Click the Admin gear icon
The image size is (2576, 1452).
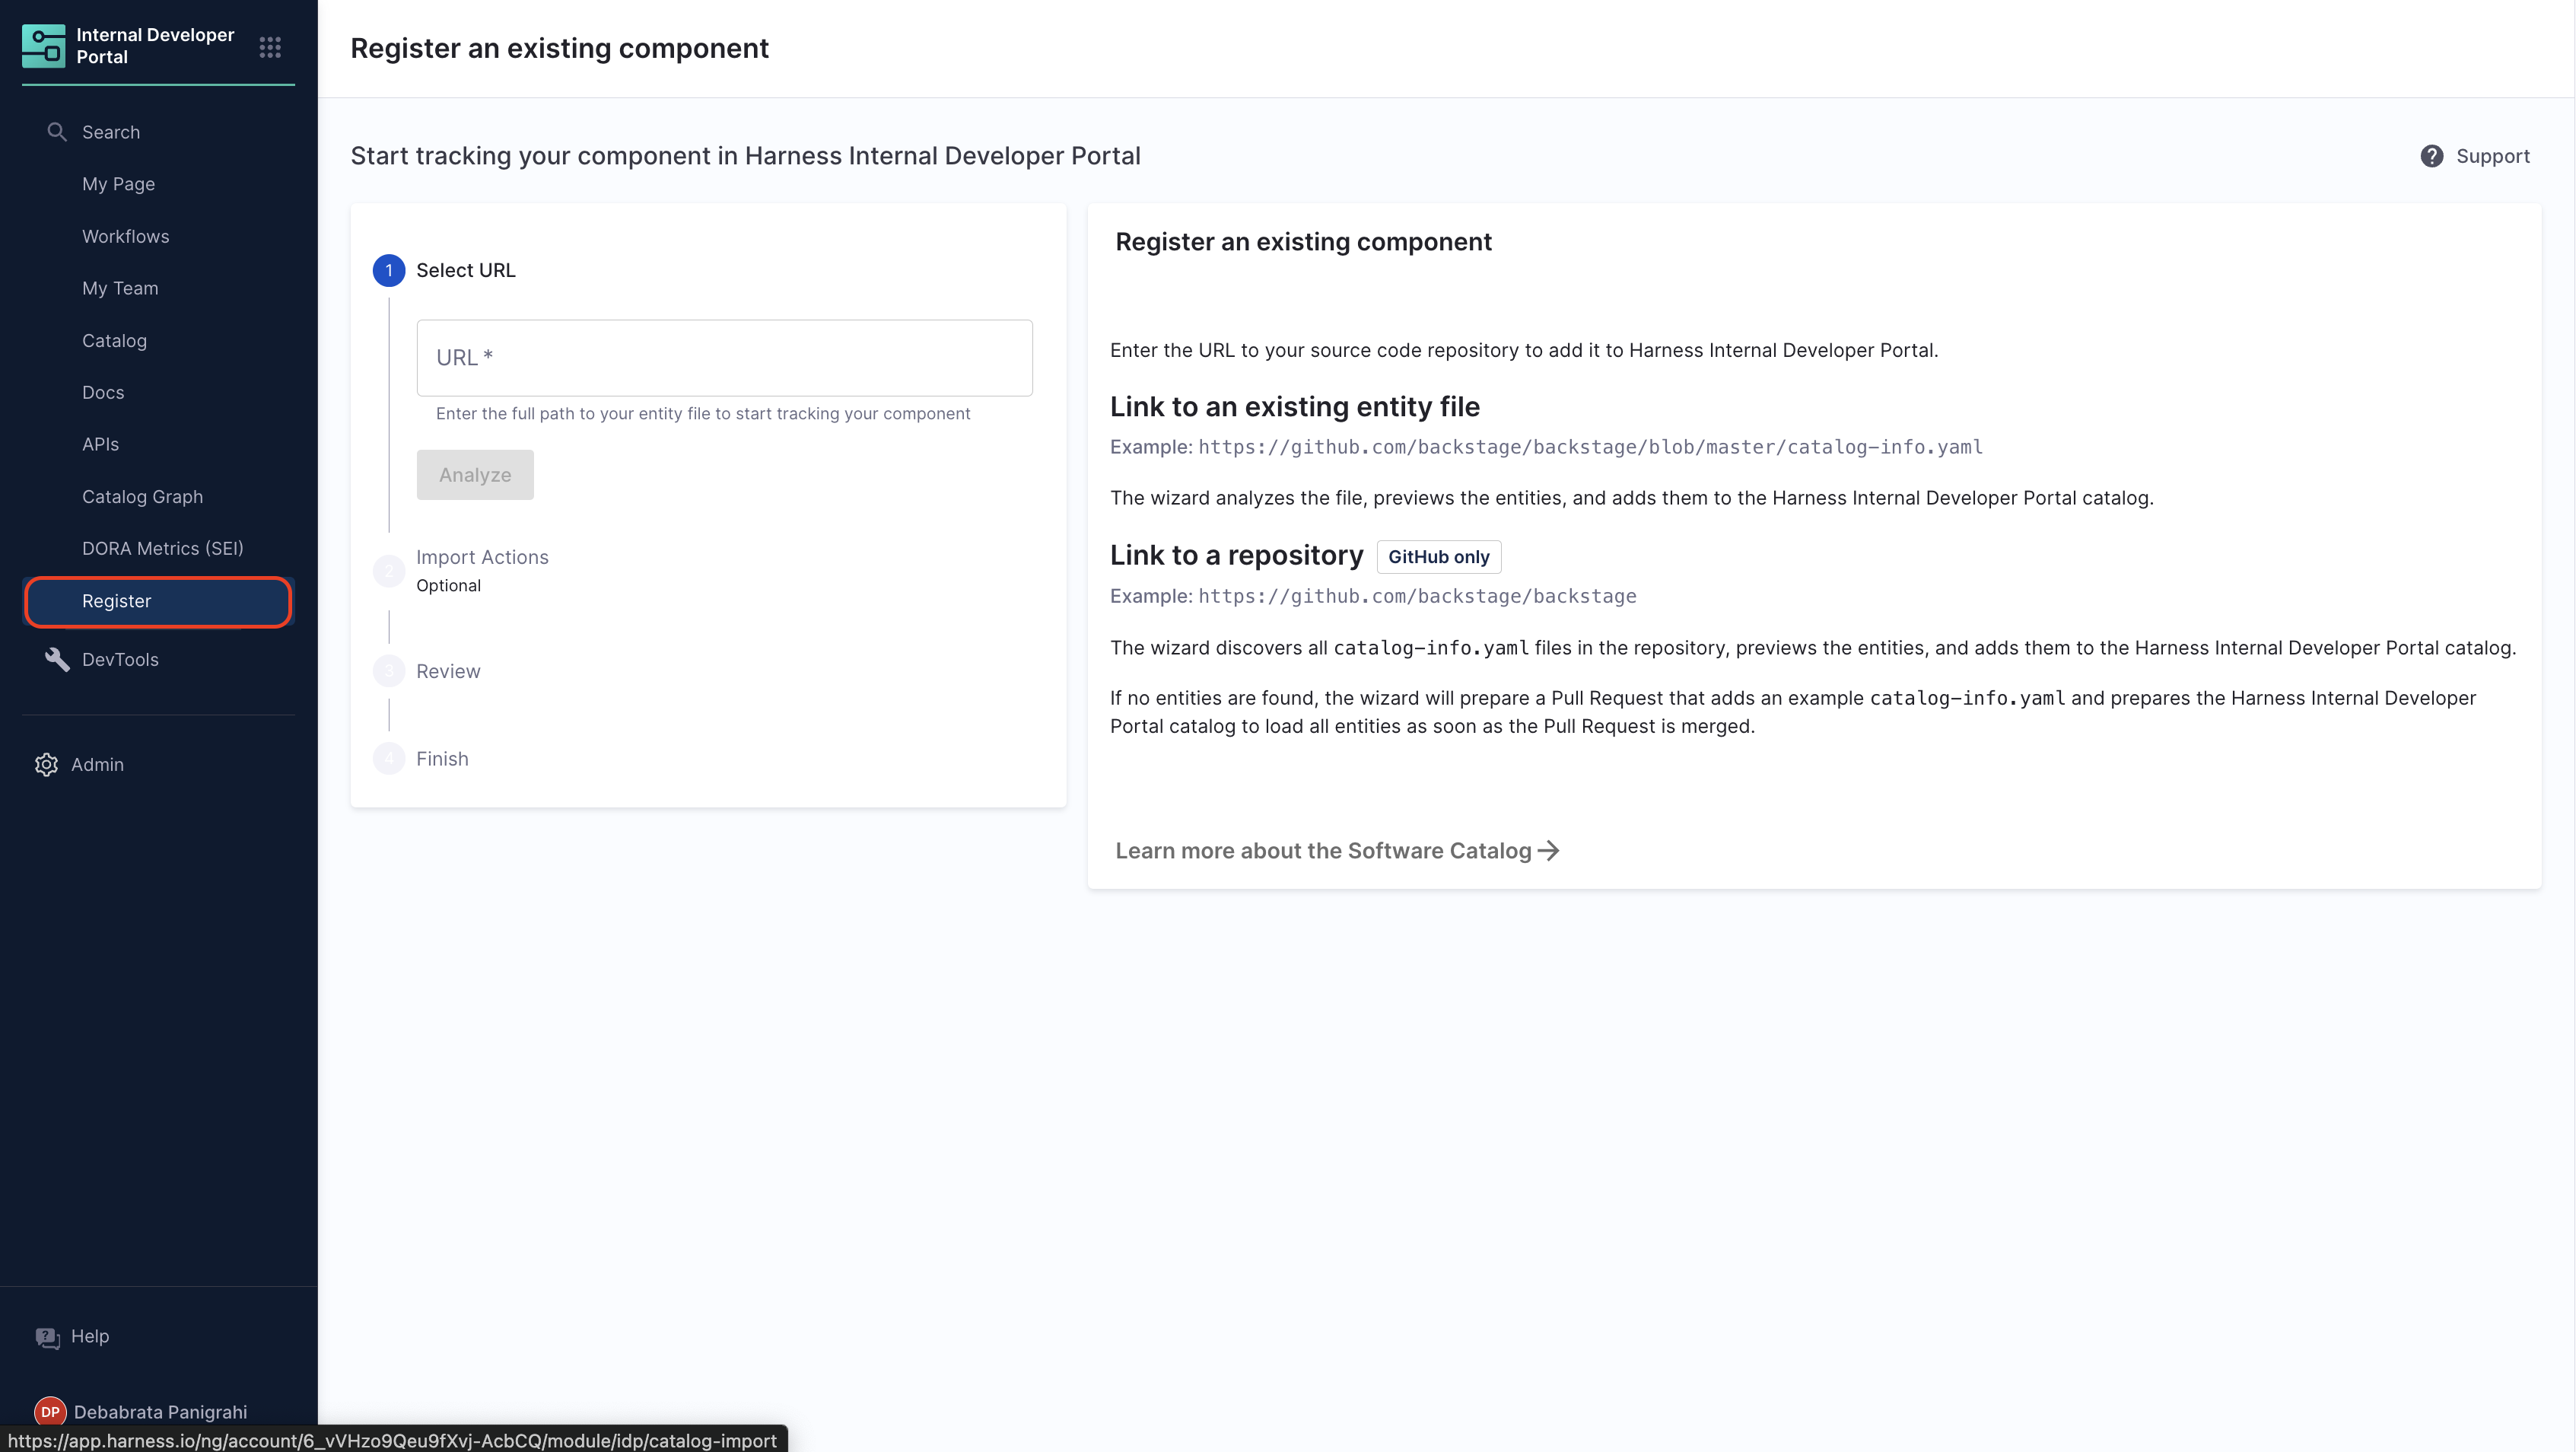(x=46, y=764)
